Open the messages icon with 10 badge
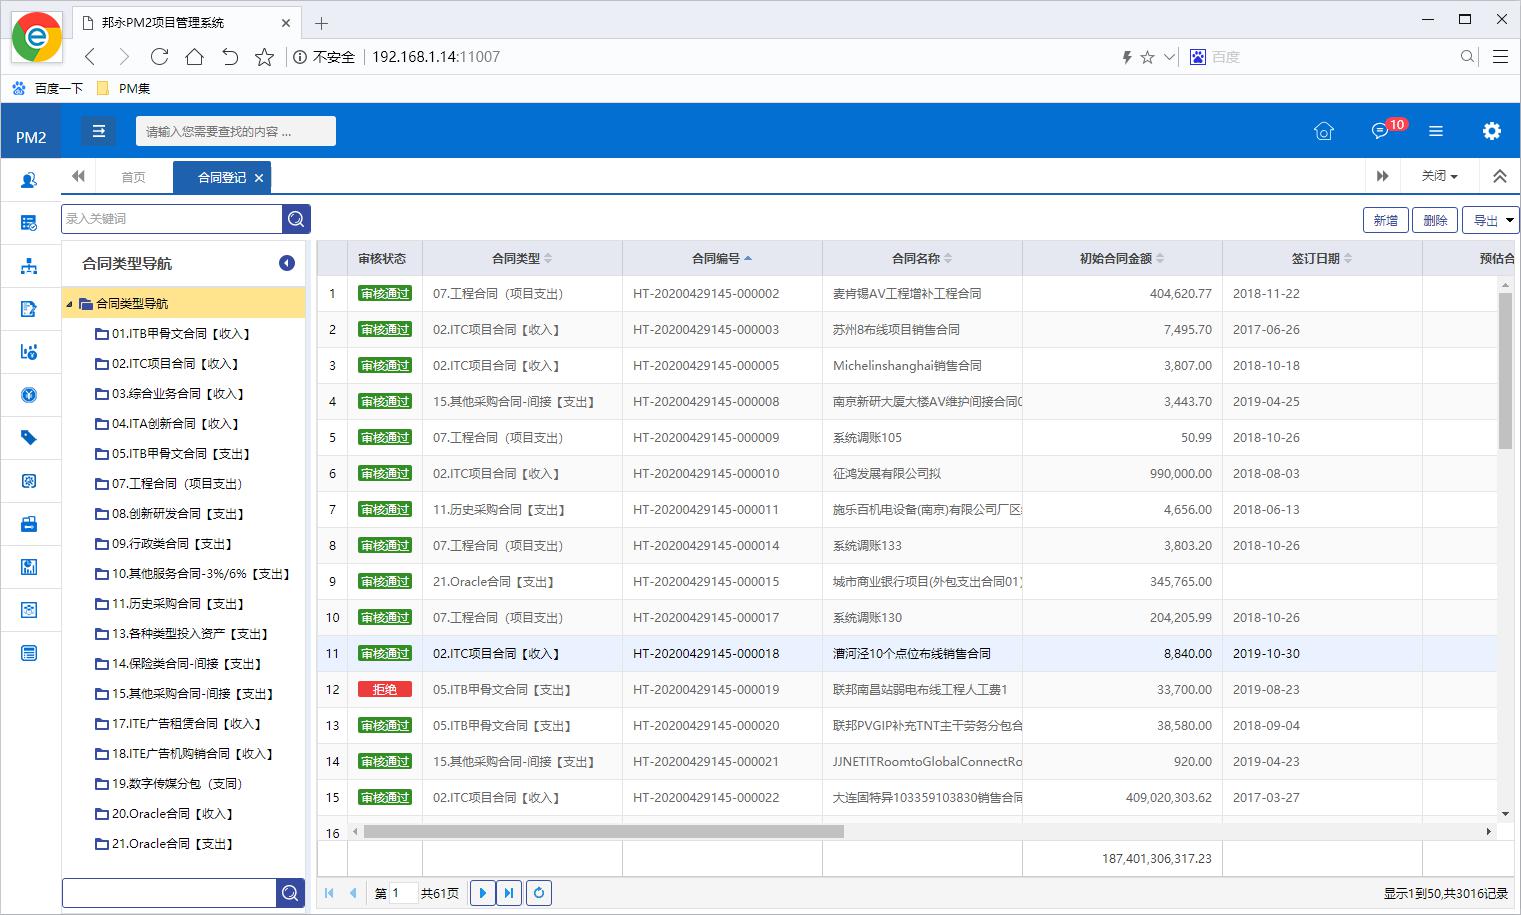 pos(1380,131)
